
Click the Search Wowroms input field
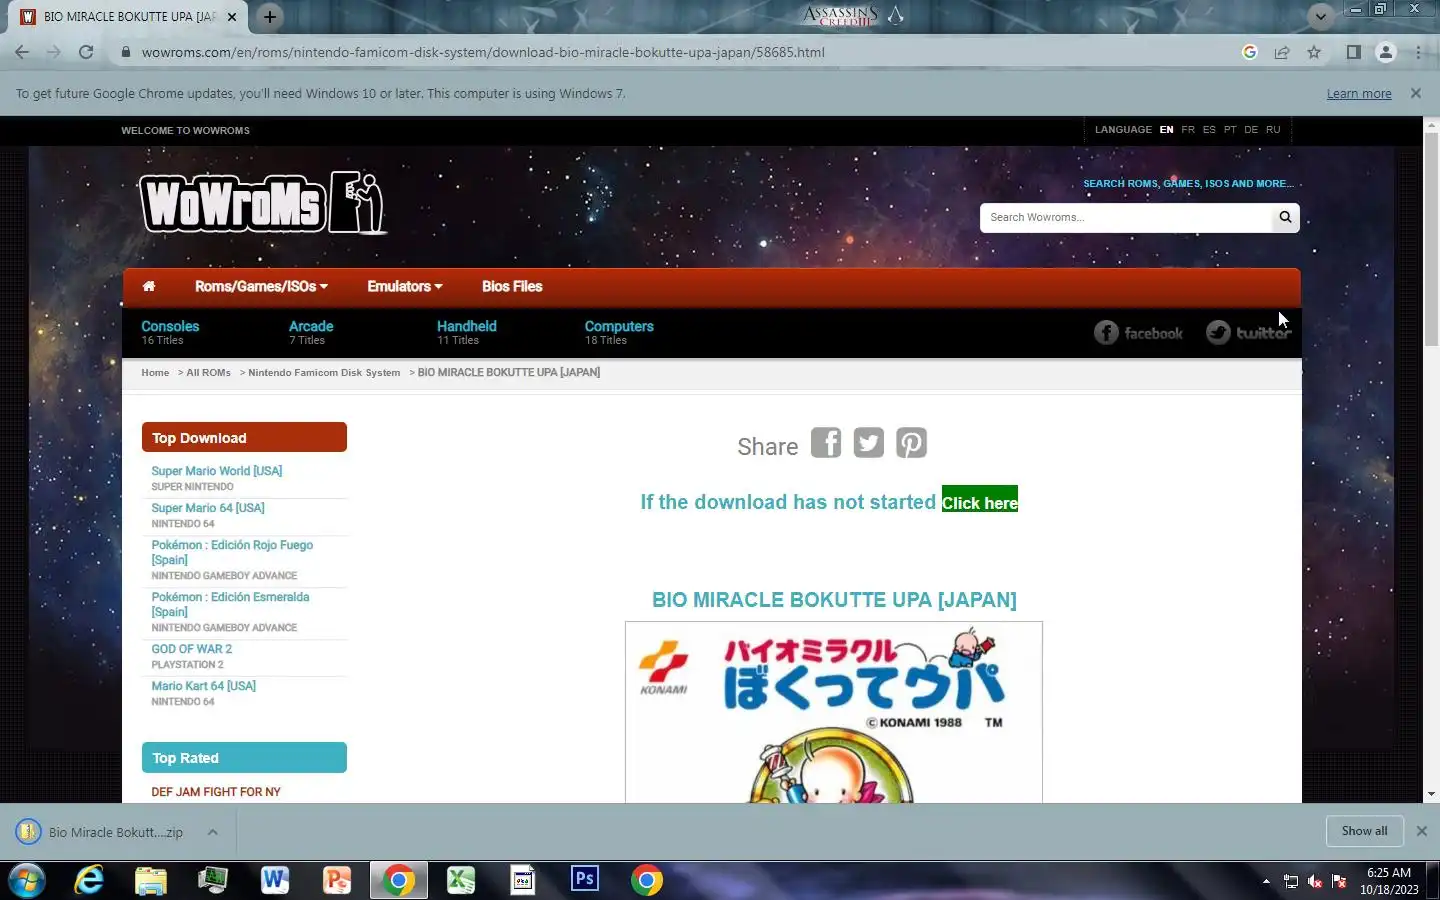(1125, 217)
